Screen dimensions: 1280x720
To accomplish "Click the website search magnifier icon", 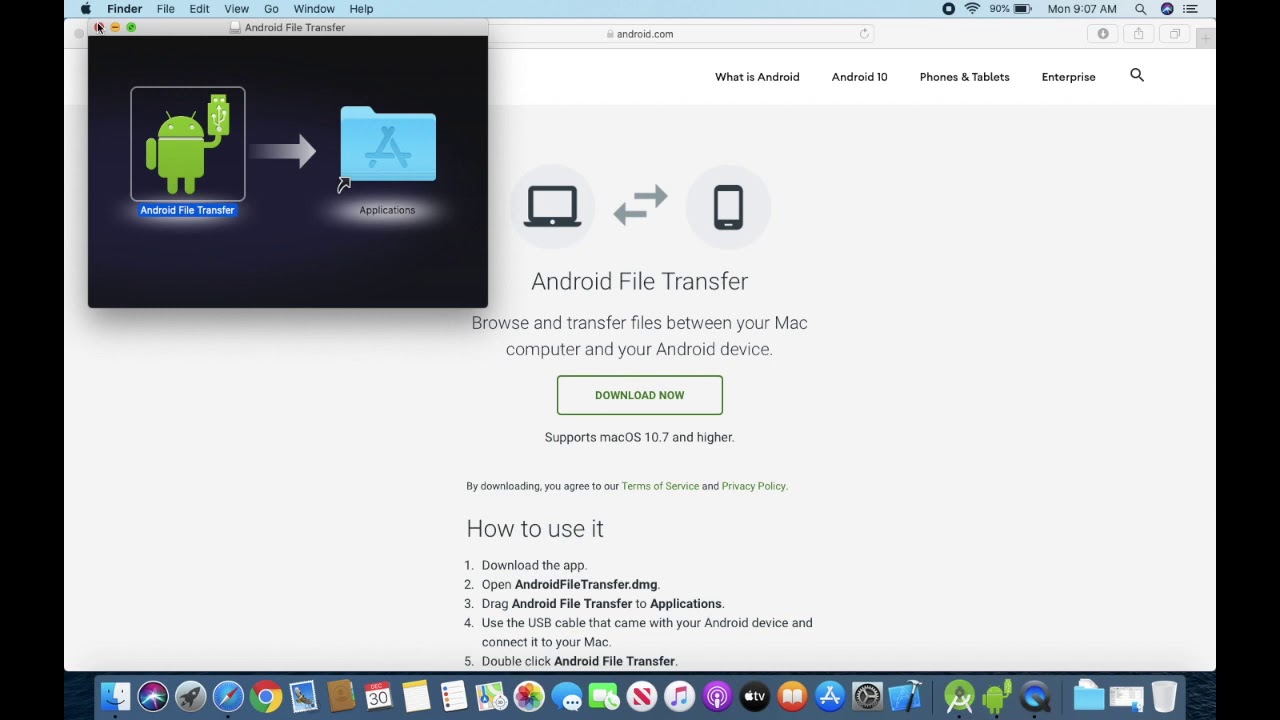I will pyautogui.click(x=1137, y=76).
